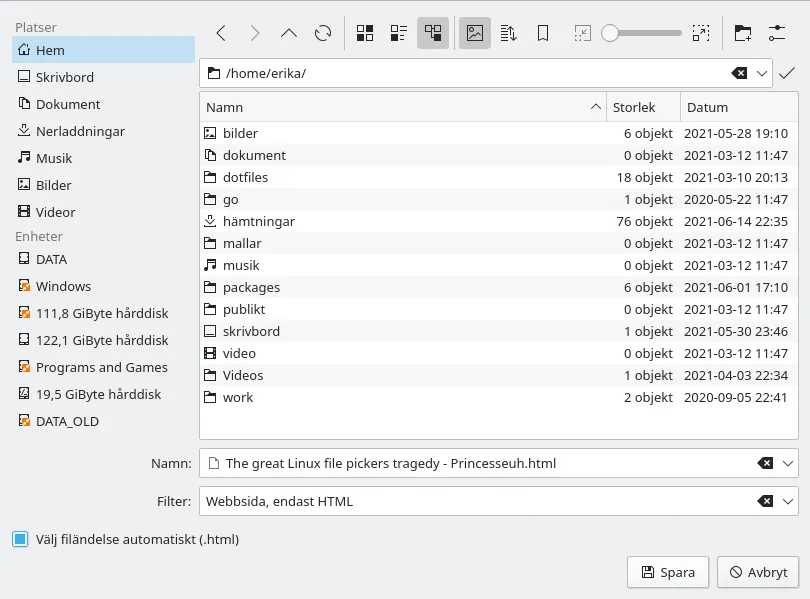Open the sort order menu
This screenshot has height=599, width=810.
(508, 32)
